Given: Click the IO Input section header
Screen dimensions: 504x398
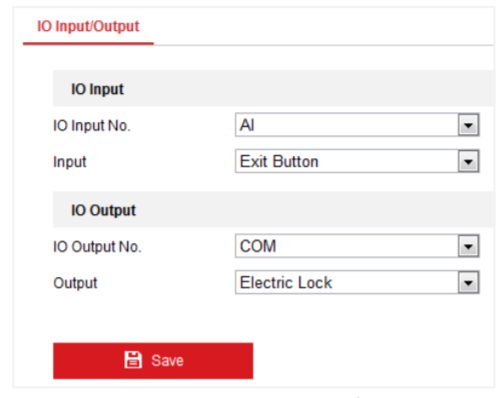Looking at the screenshot, I should pos(273,89).
